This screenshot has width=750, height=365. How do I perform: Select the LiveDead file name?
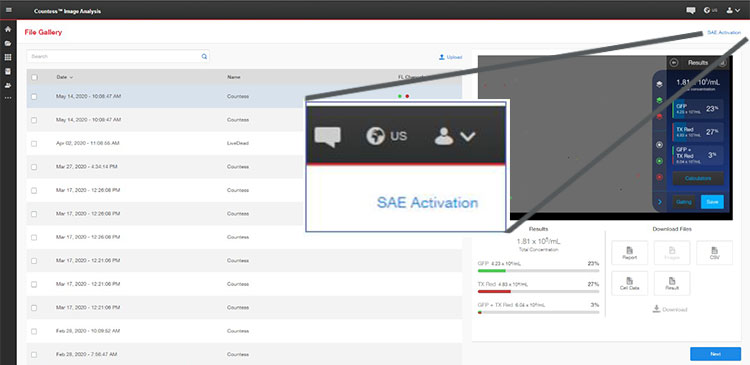(238, 143)
